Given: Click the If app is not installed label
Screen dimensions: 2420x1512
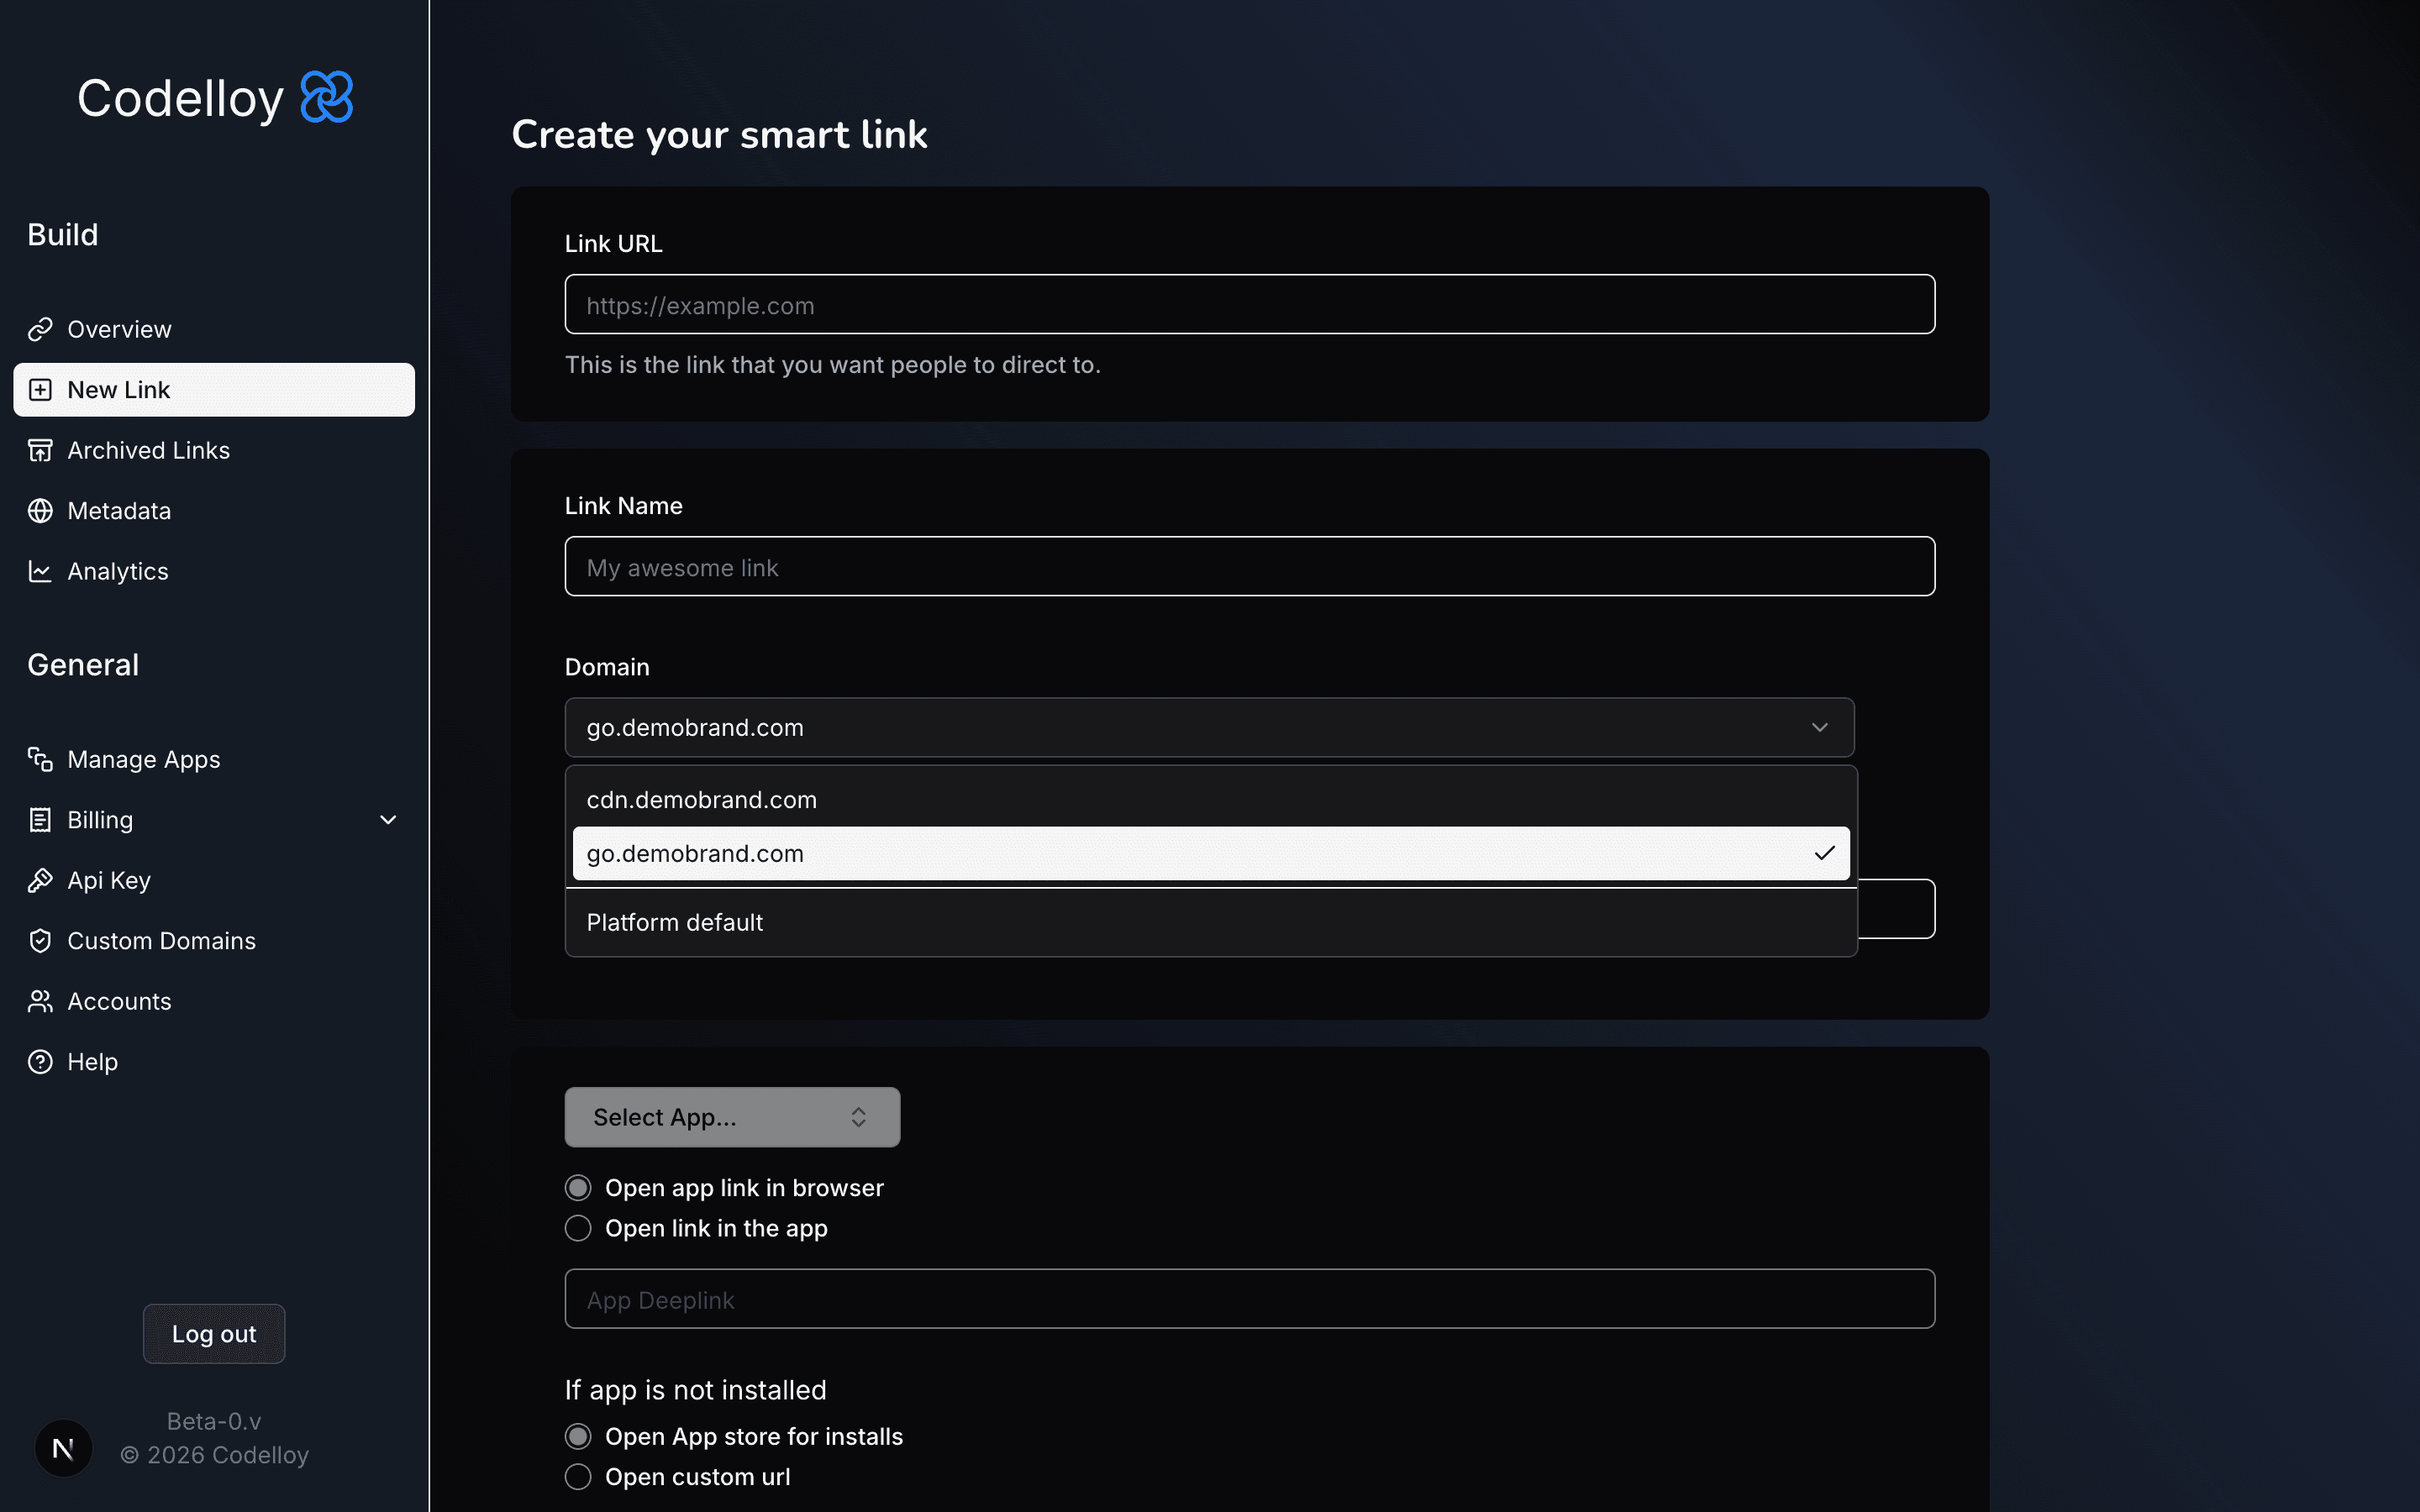Looking at the screenshot, I should 695,1390.
